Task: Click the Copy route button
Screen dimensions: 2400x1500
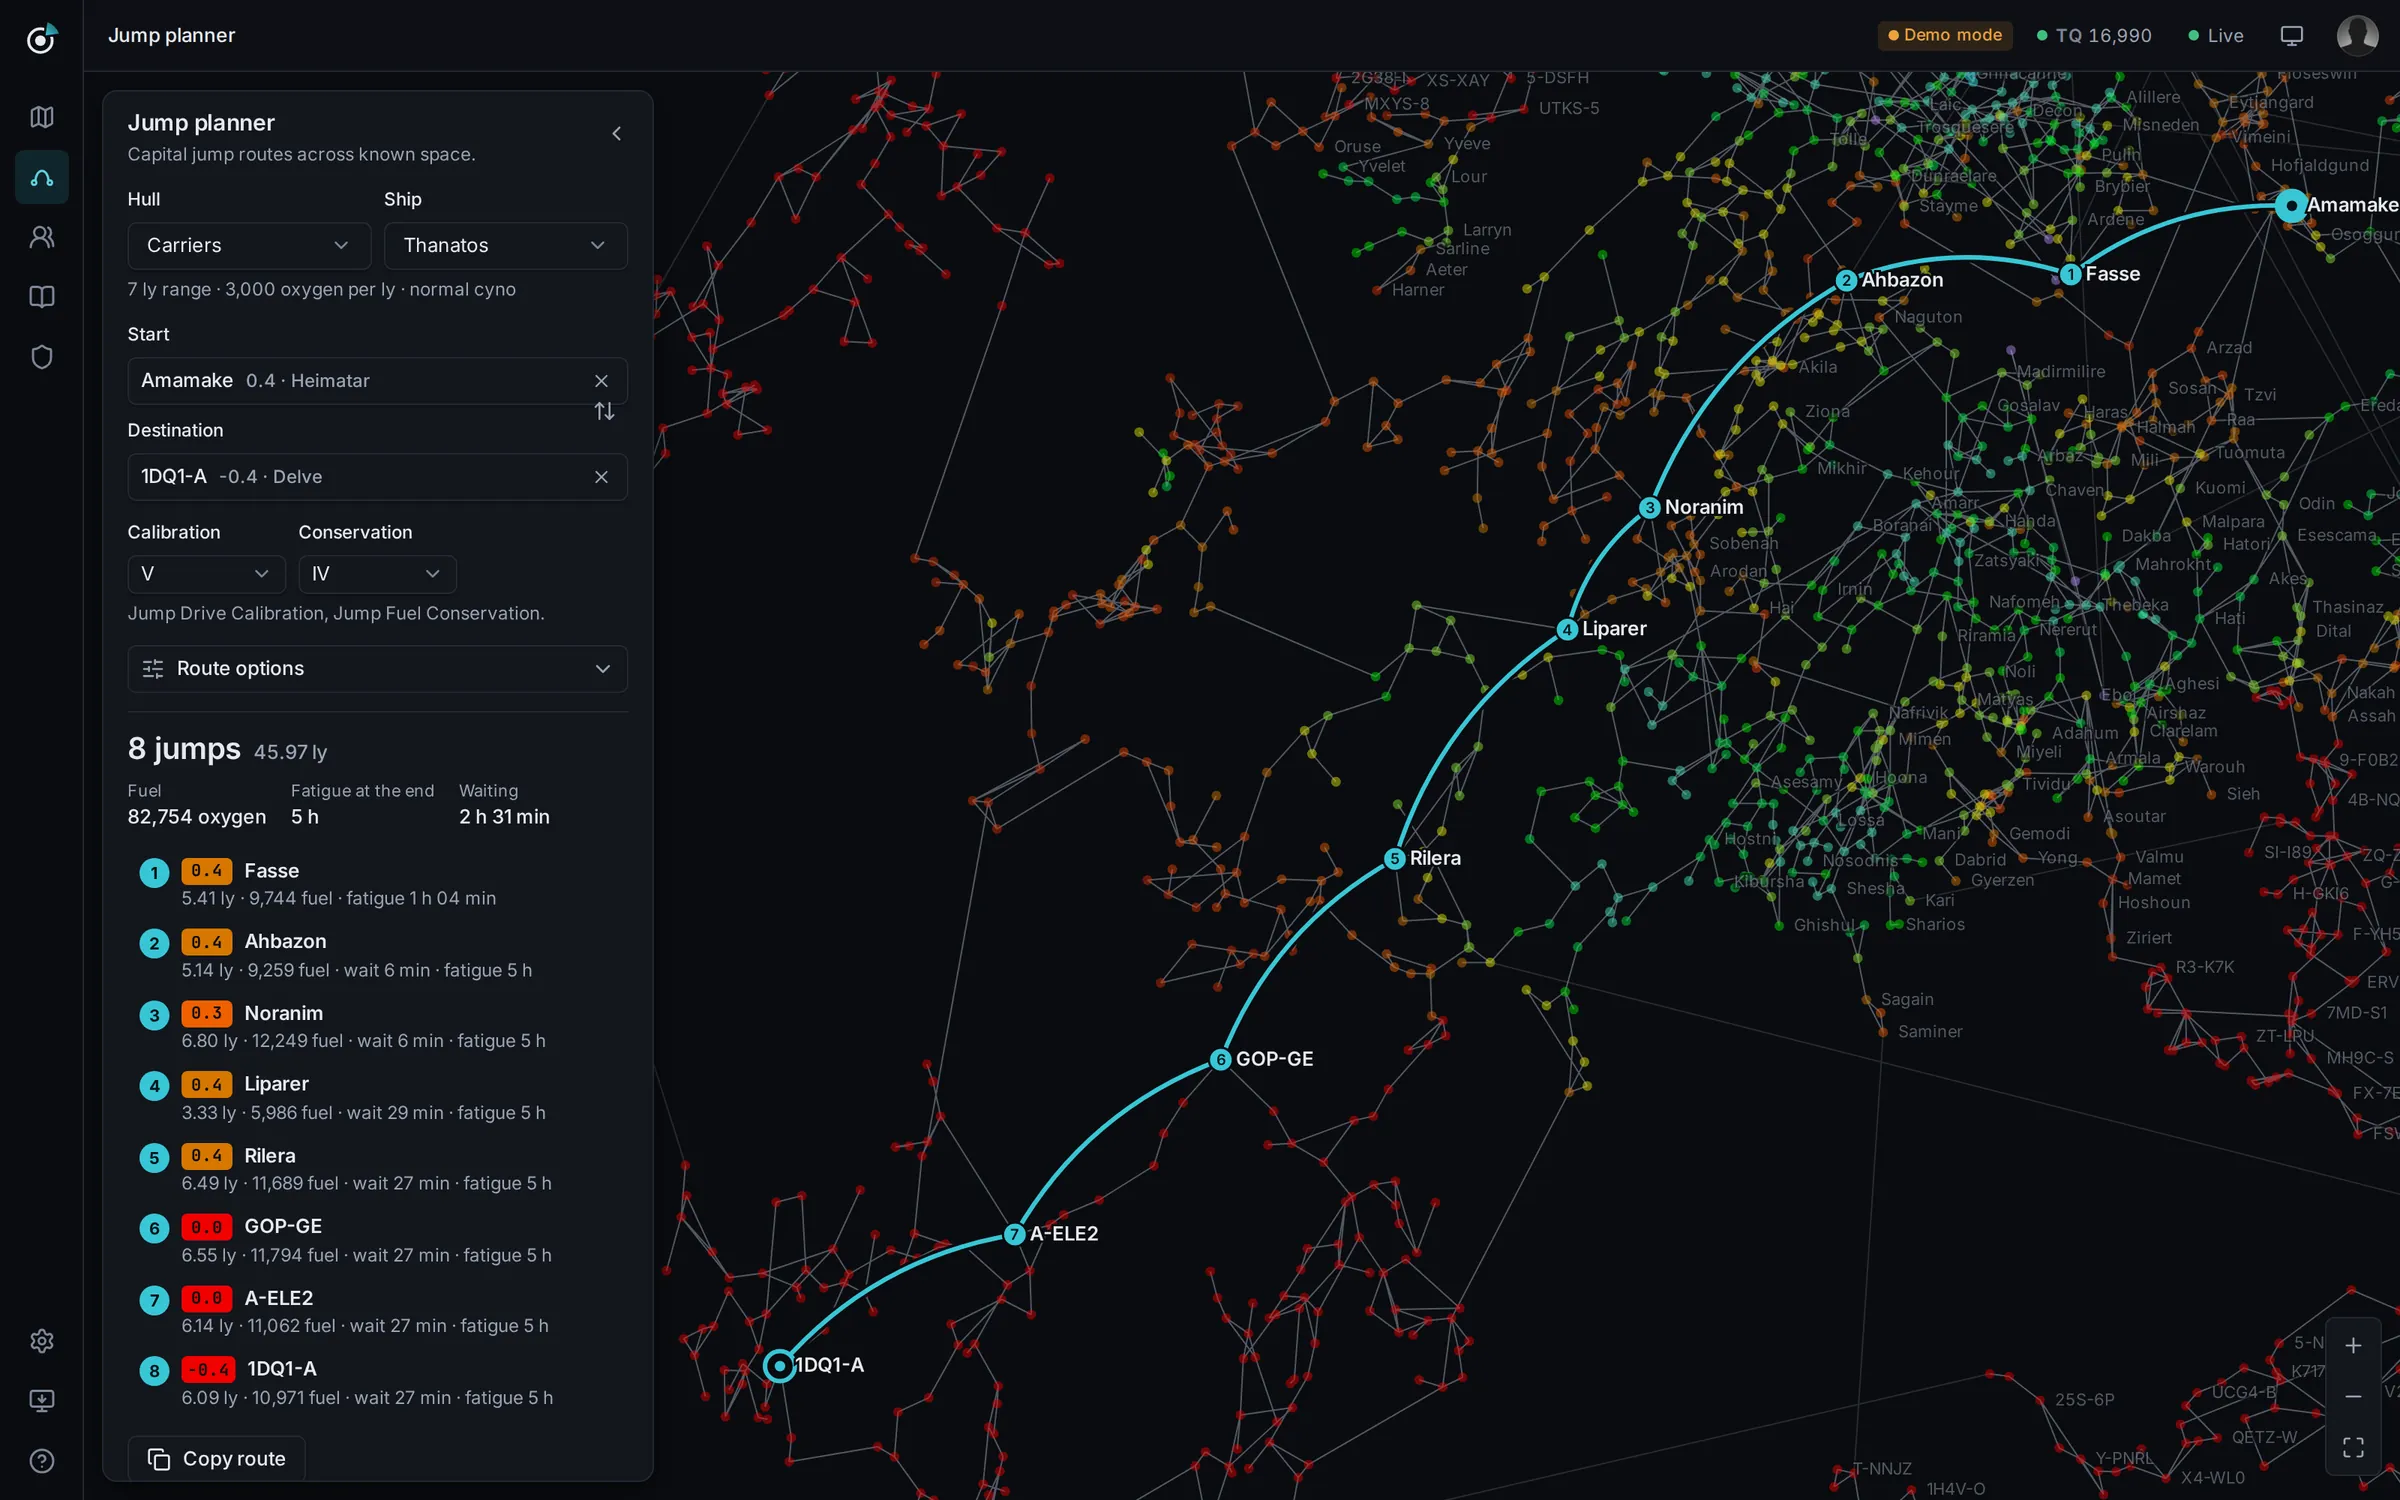Action: (x=216, y=1459)
